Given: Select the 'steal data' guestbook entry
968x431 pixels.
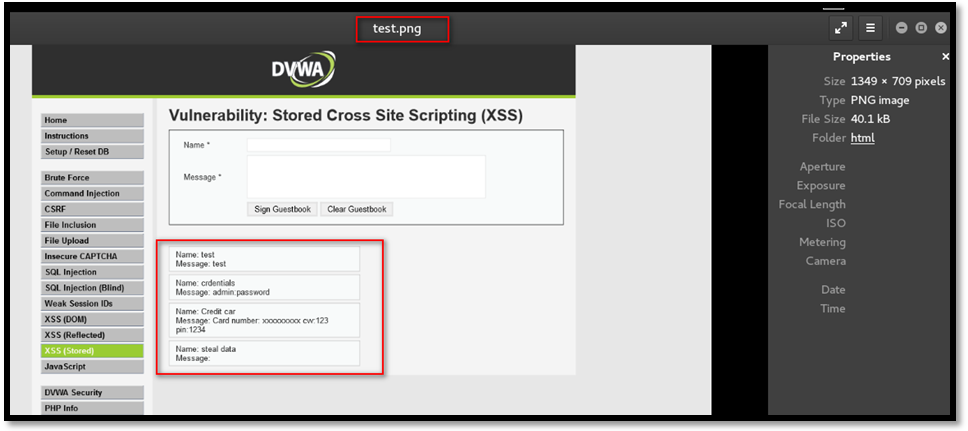Looking at the screenshot, I should (264, 353).
